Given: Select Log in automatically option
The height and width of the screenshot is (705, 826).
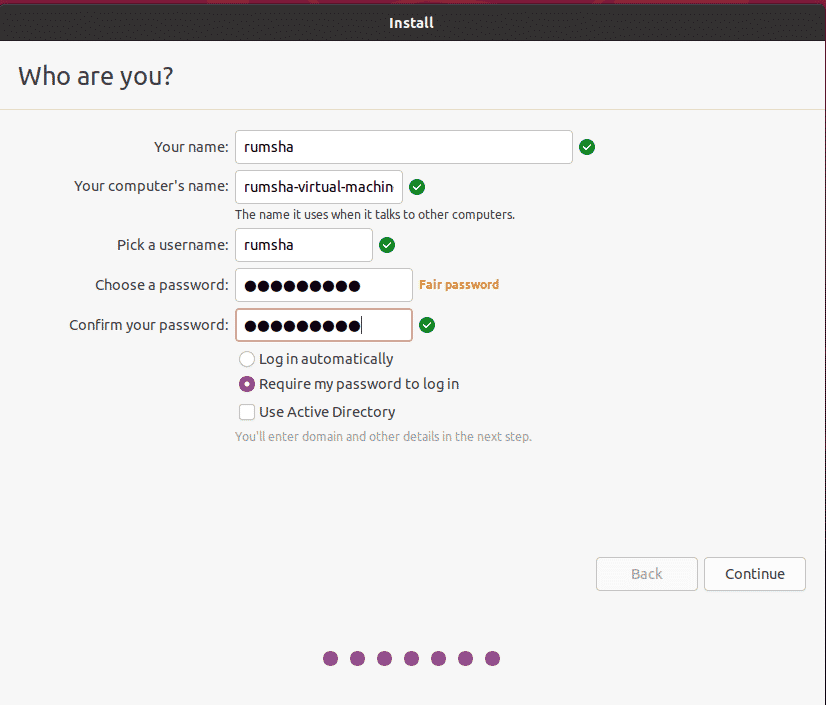Looking at the screenshot, I should (x=247, y=359).
